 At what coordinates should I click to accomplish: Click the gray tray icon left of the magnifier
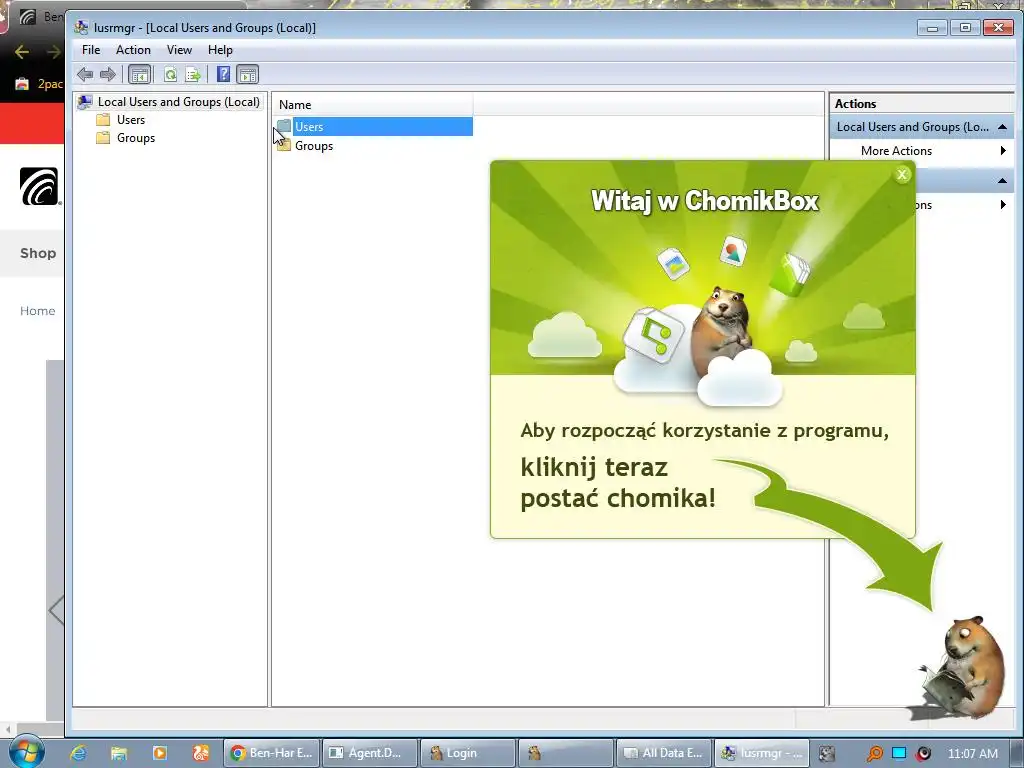coord(827,754)
